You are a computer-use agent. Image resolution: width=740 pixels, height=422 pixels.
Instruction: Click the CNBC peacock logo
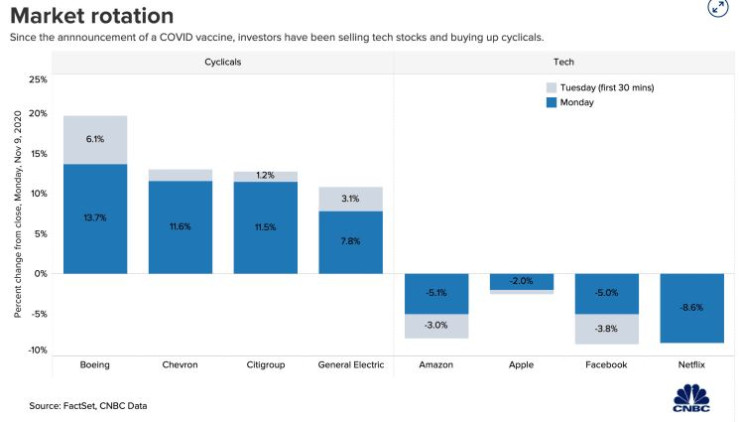click(x=690, y=395)
